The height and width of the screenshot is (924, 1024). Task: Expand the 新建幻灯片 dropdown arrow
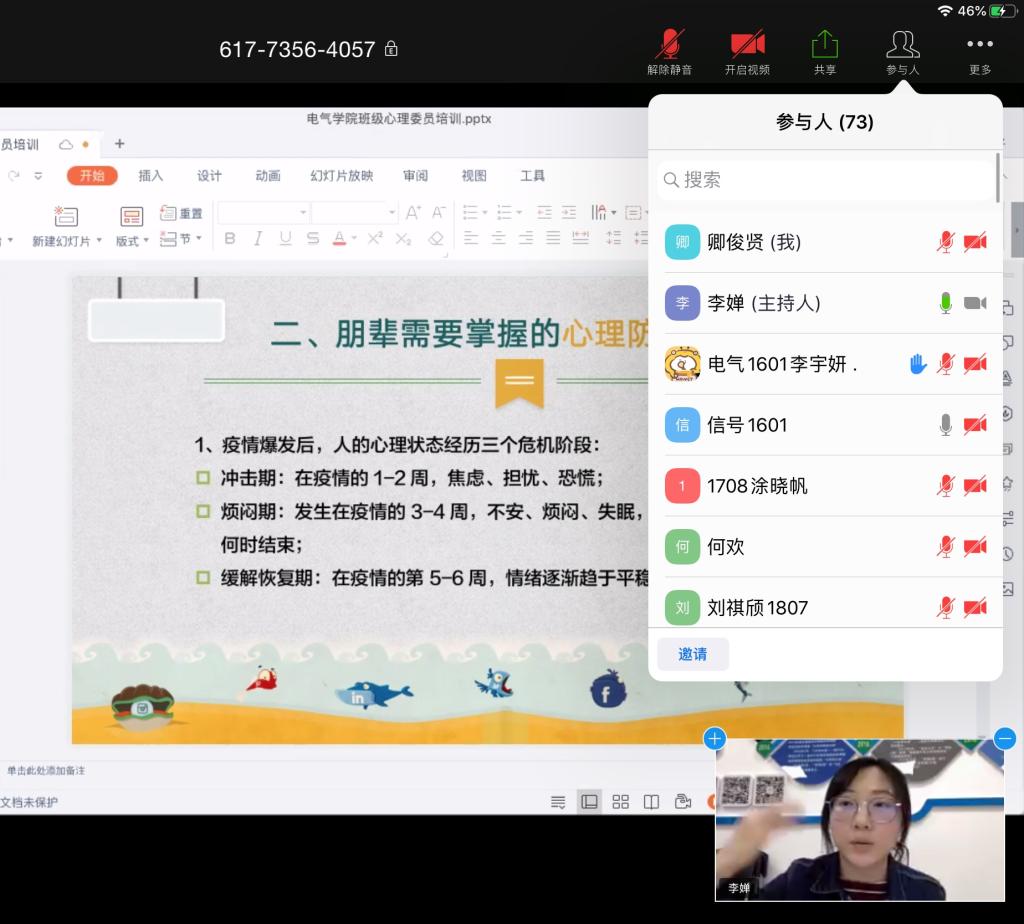click(x=98, y=241)
